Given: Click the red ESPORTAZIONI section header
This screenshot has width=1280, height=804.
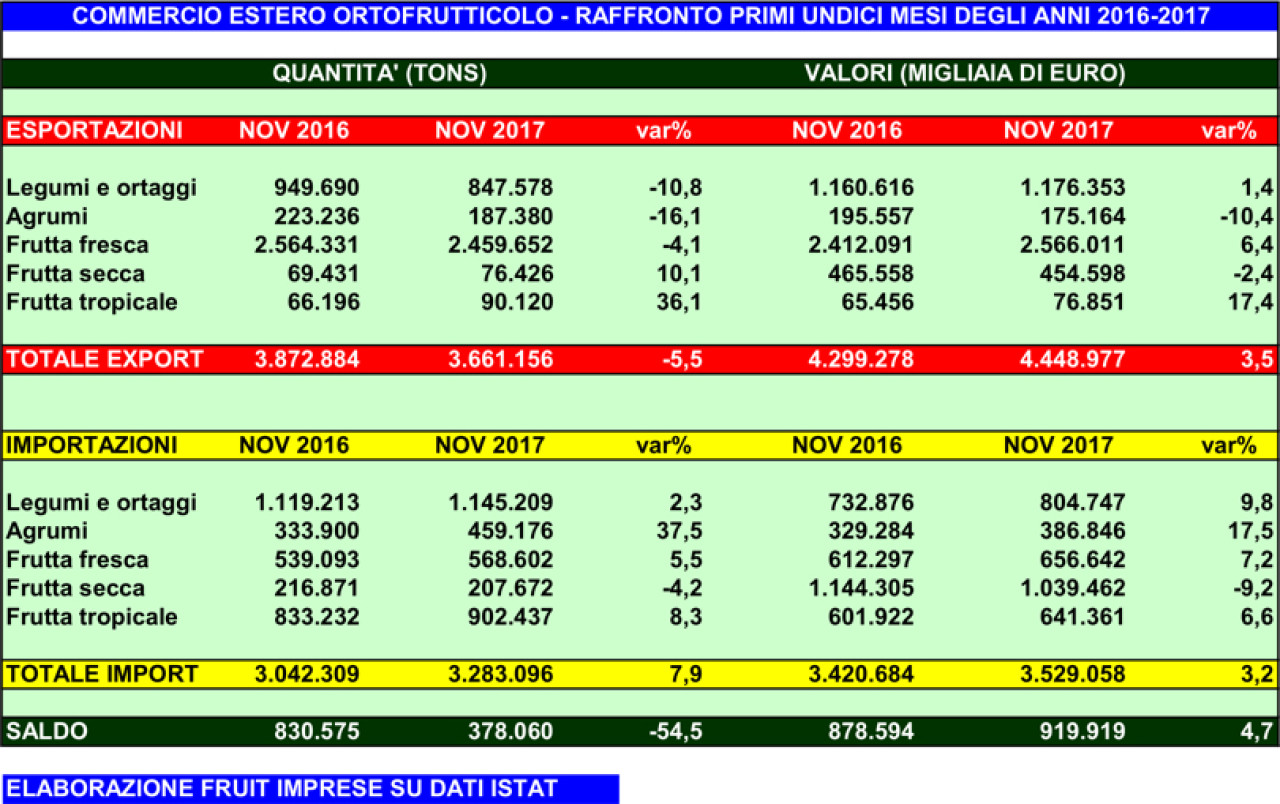Looking at the screenshot, I should tap(95, 130).
